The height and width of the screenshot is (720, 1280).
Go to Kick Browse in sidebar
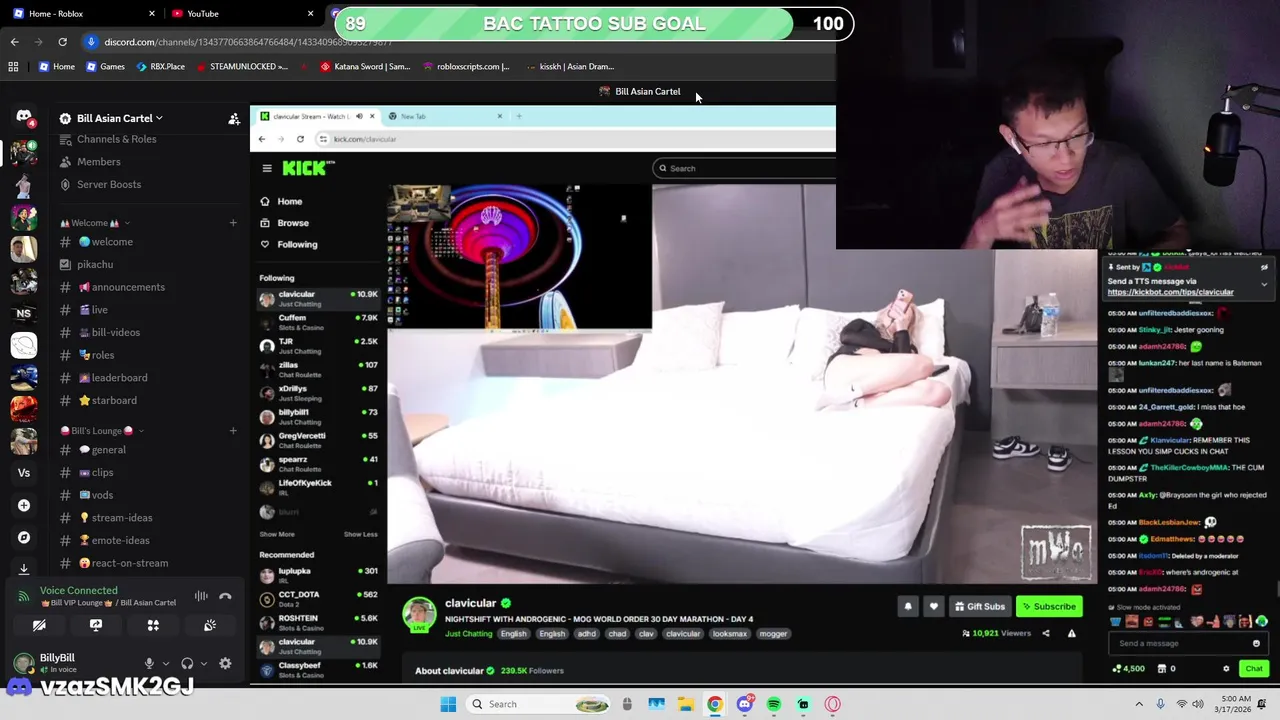click(285, 223)
